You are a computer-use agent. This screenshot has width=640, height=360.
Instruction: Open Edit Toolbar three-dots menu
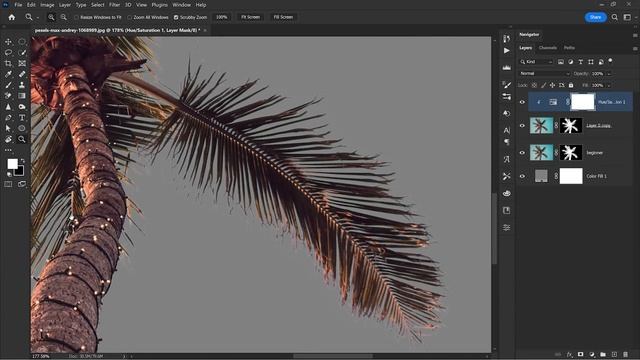[x=8, y=150]
